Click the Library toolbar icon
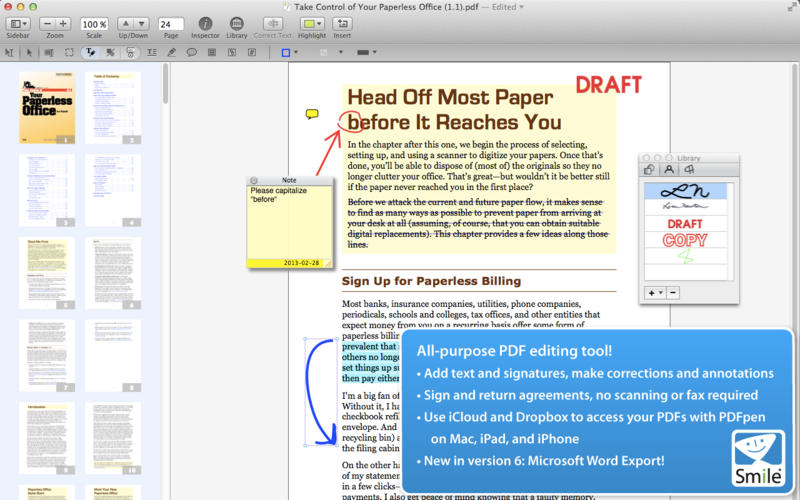Viewport: 800px width, 500px height. click(237, 23)
